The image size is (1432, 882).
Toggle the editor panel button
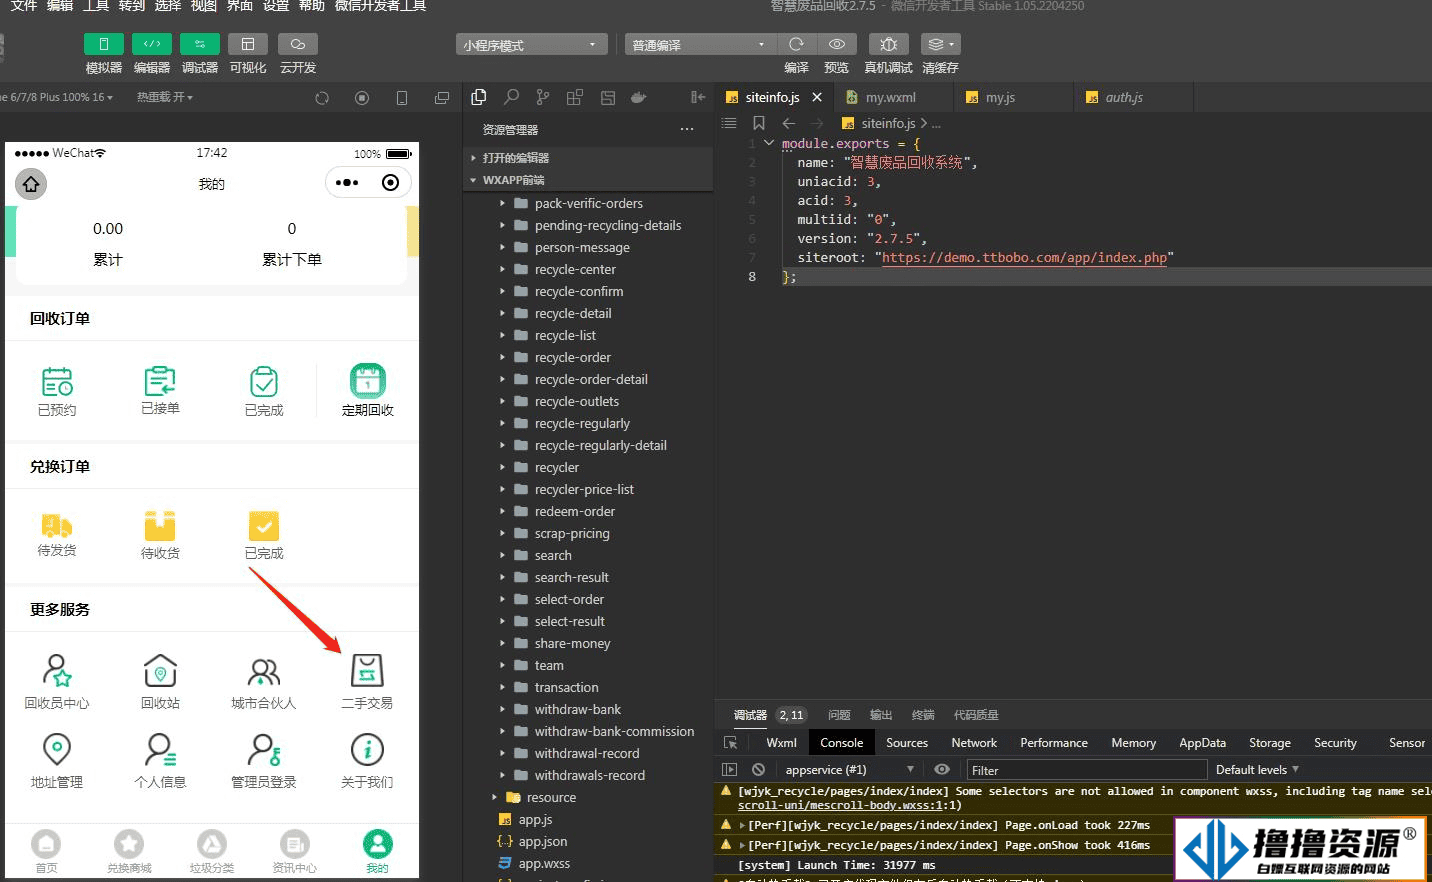(x=152, y=44)
